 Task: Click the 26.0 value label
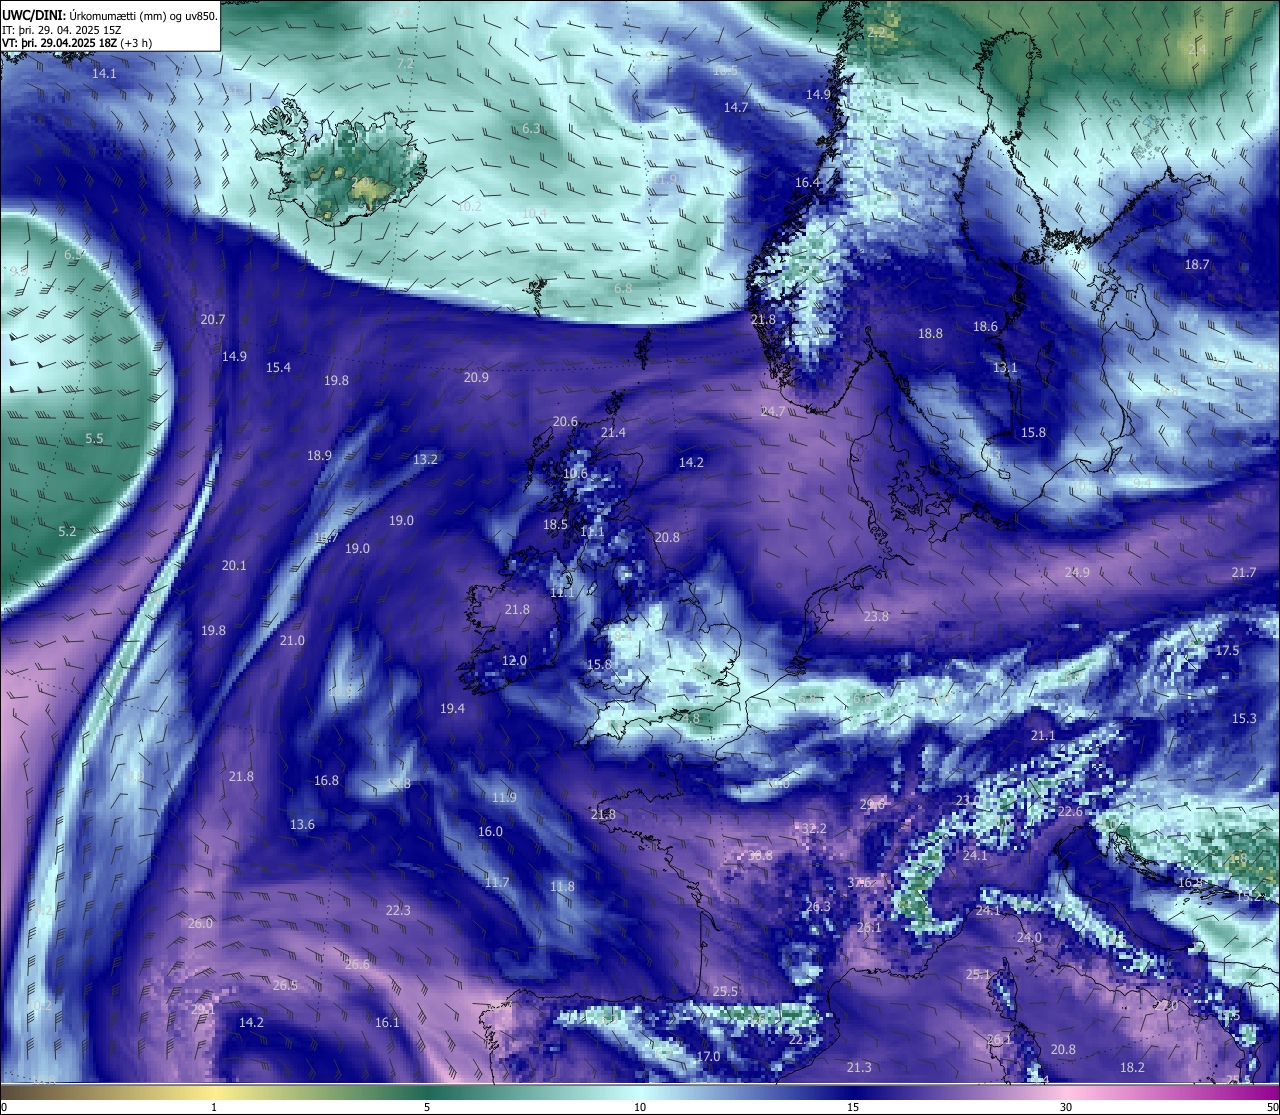pos(200,924)
